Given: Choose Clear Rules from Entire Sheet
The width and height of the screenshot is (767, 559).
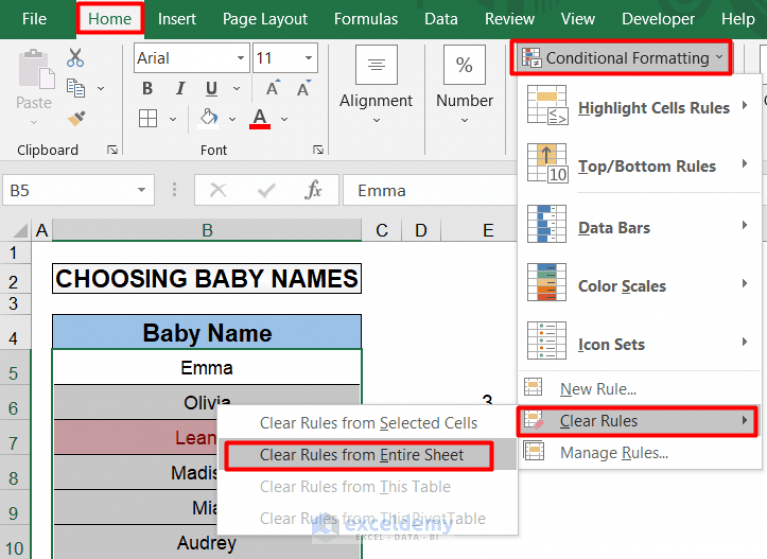Looking at the screenshot, I should [x=368, y=455].
